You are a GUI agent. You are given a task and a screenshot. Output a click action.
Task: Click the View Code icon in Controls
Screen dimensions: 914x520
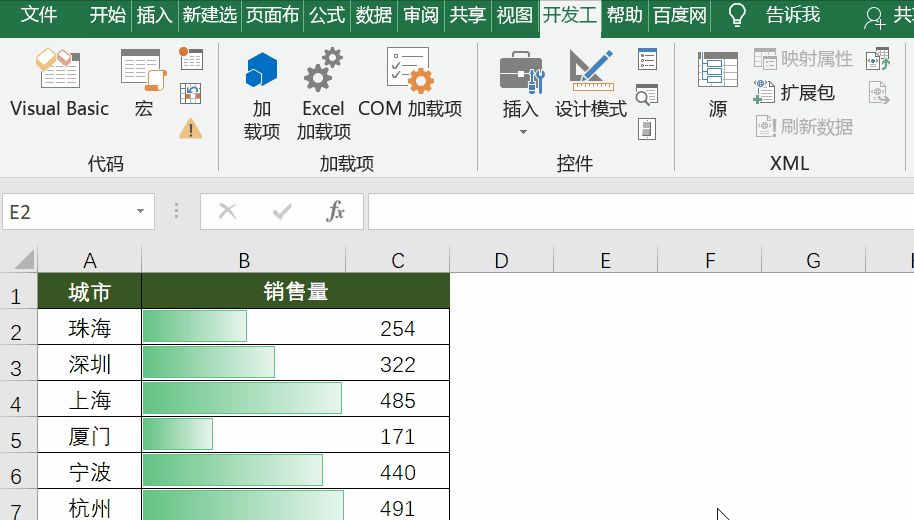pos(647,94)
